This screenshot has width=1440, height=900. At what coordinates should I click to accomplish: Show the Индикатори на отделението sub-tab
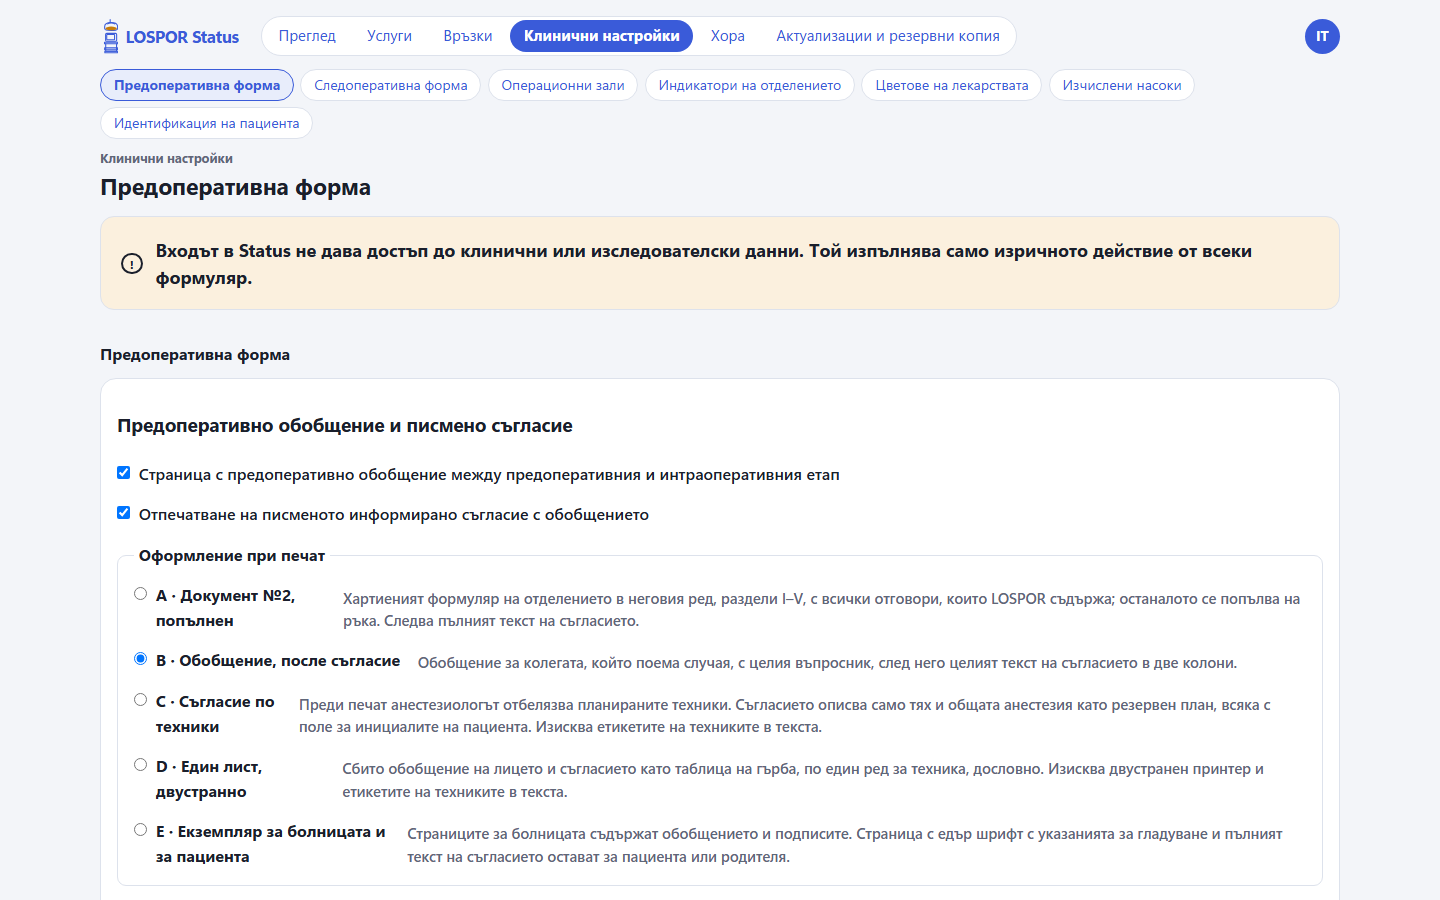point(750,85)
